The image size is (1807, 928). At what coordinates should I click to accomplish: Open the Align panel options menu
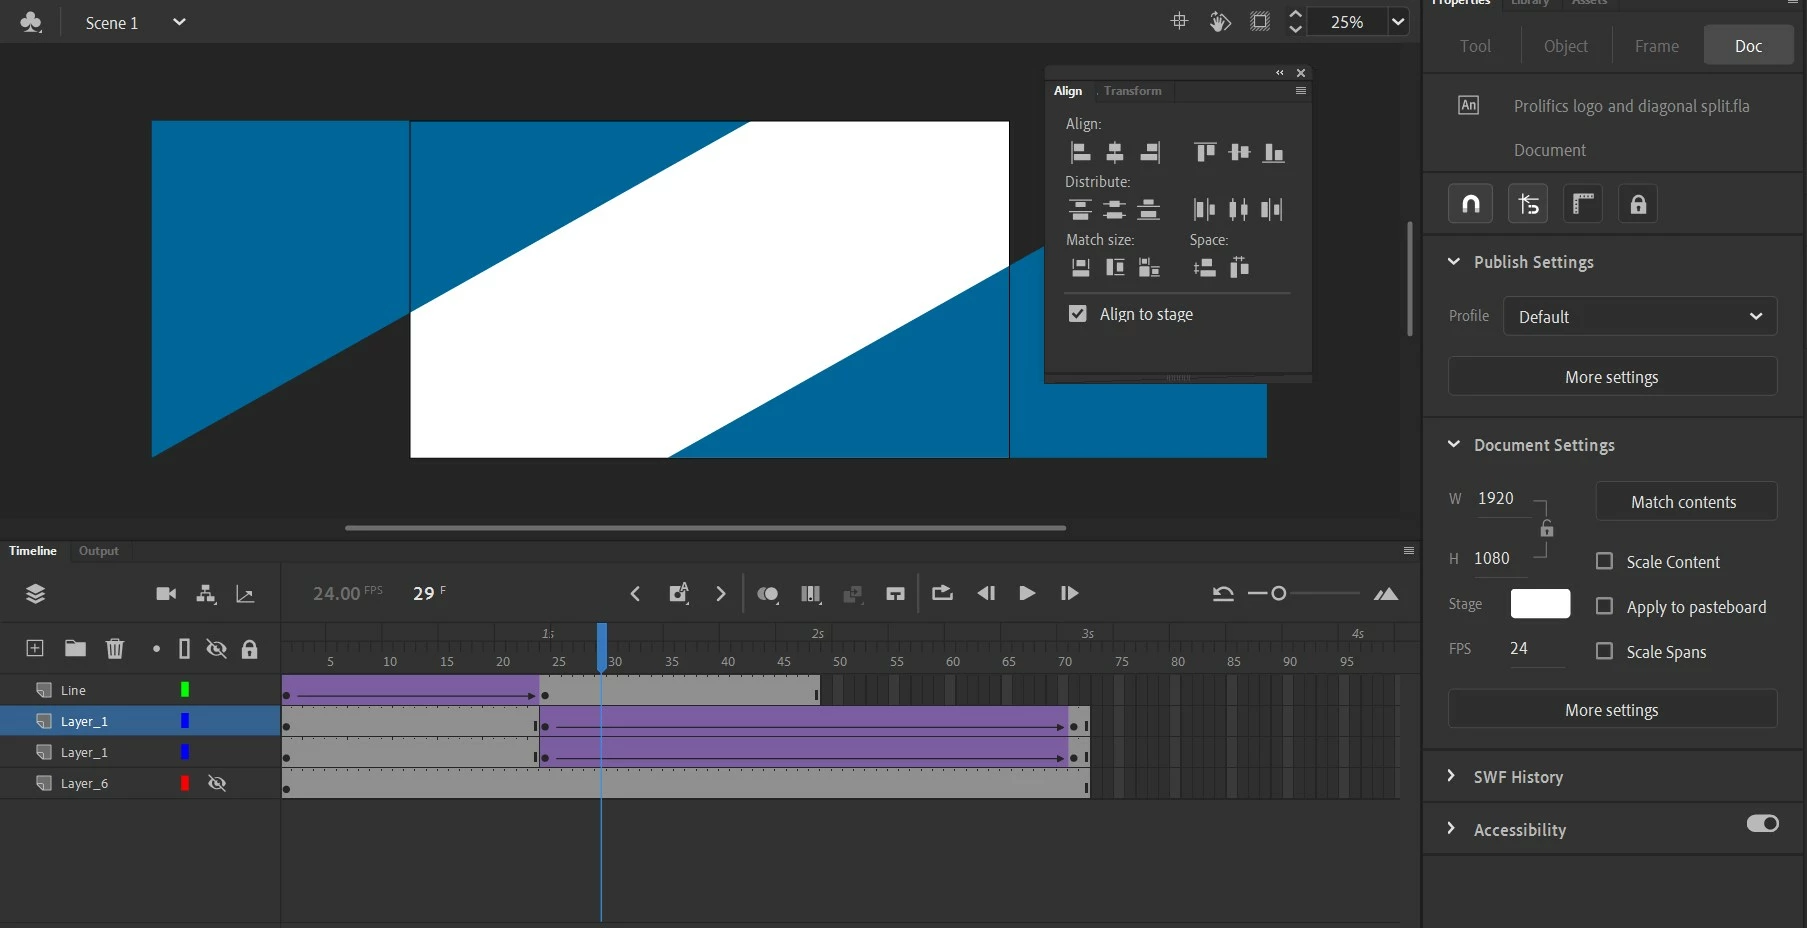click(x=1301, y=90)
